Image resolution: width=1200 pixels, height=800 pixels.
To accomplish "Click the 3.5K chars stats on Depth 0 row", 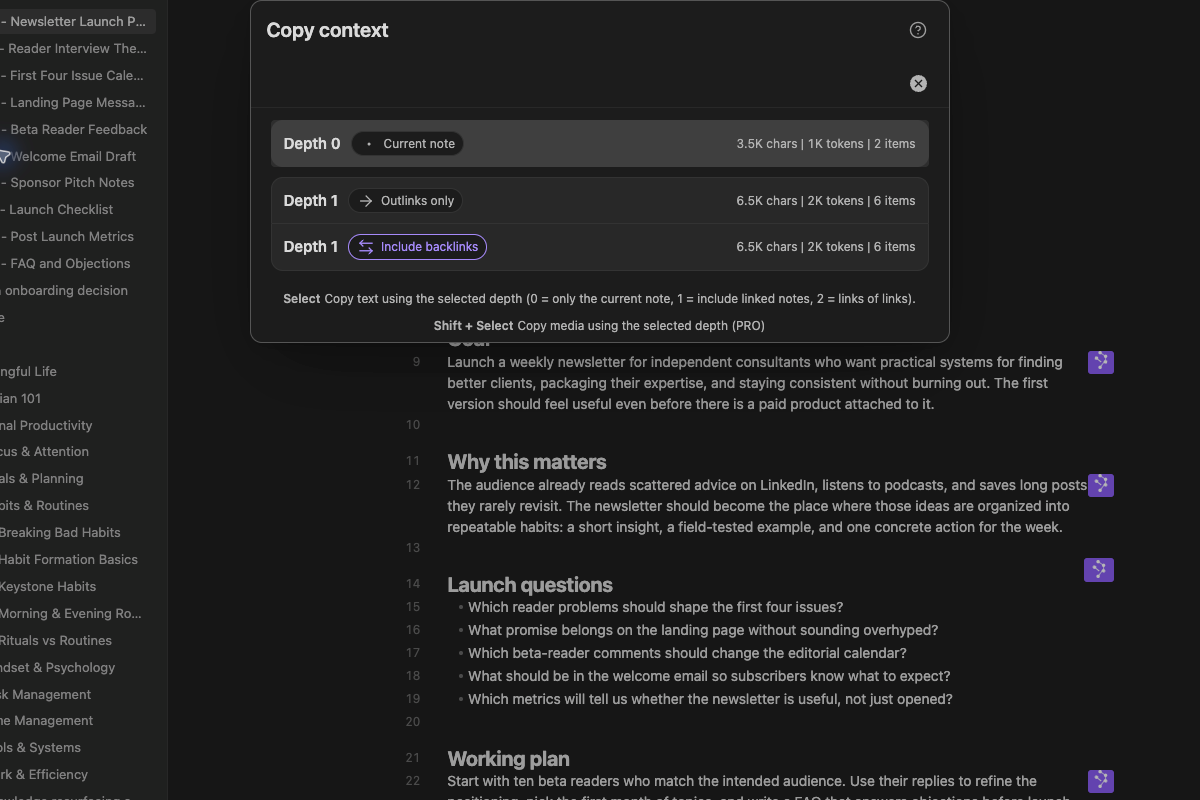I will pyautogui.click(x=826, y=144).
